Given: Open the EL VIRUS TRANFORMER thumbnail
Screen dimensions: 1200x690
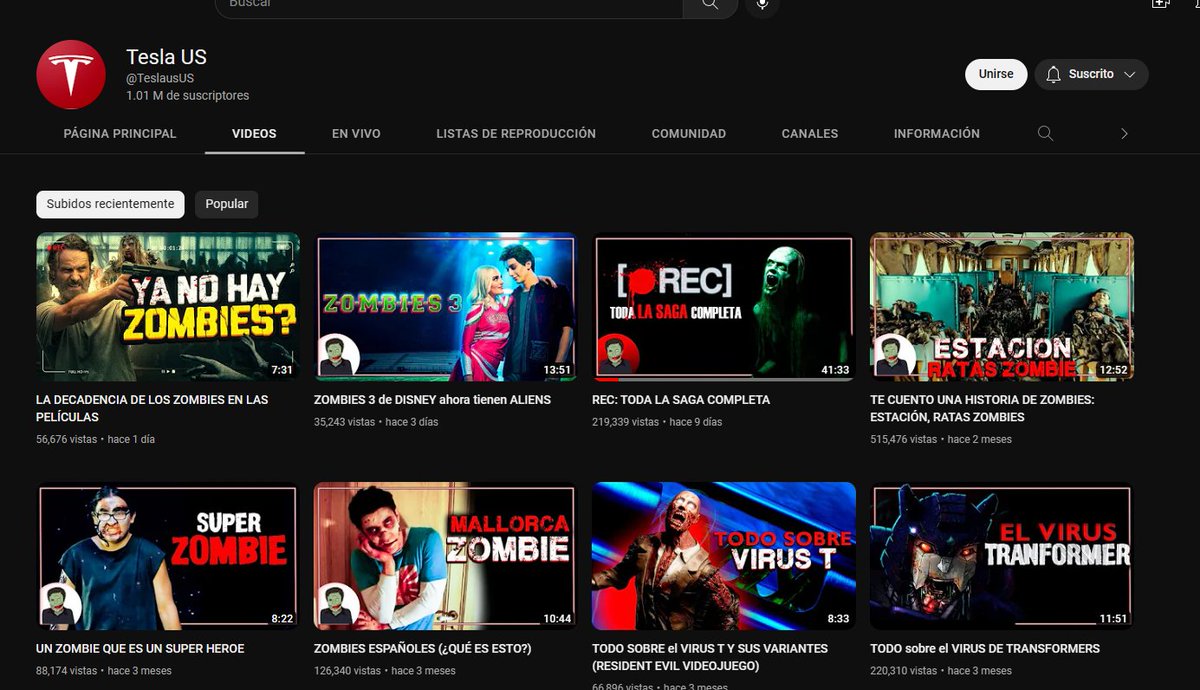Looking at the screenshot, I should tap(1002, 556).
